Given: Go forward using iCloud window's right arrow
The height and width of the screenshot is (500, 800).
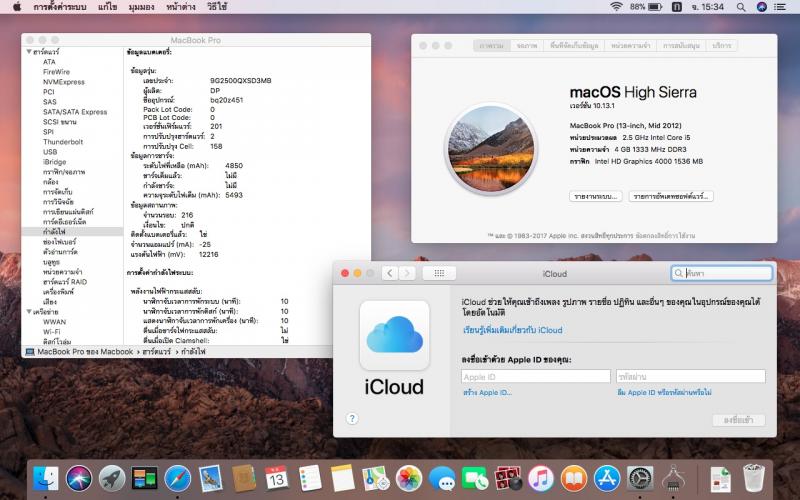Looking at the screenshot, I should [407, 273].
